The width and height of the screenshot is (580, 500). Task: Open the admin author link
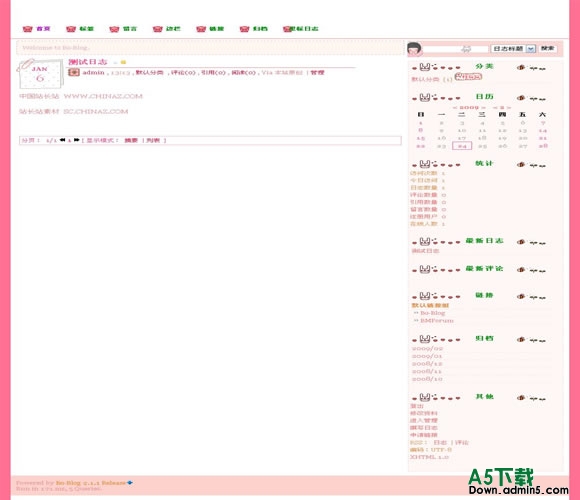coord(93,72)
